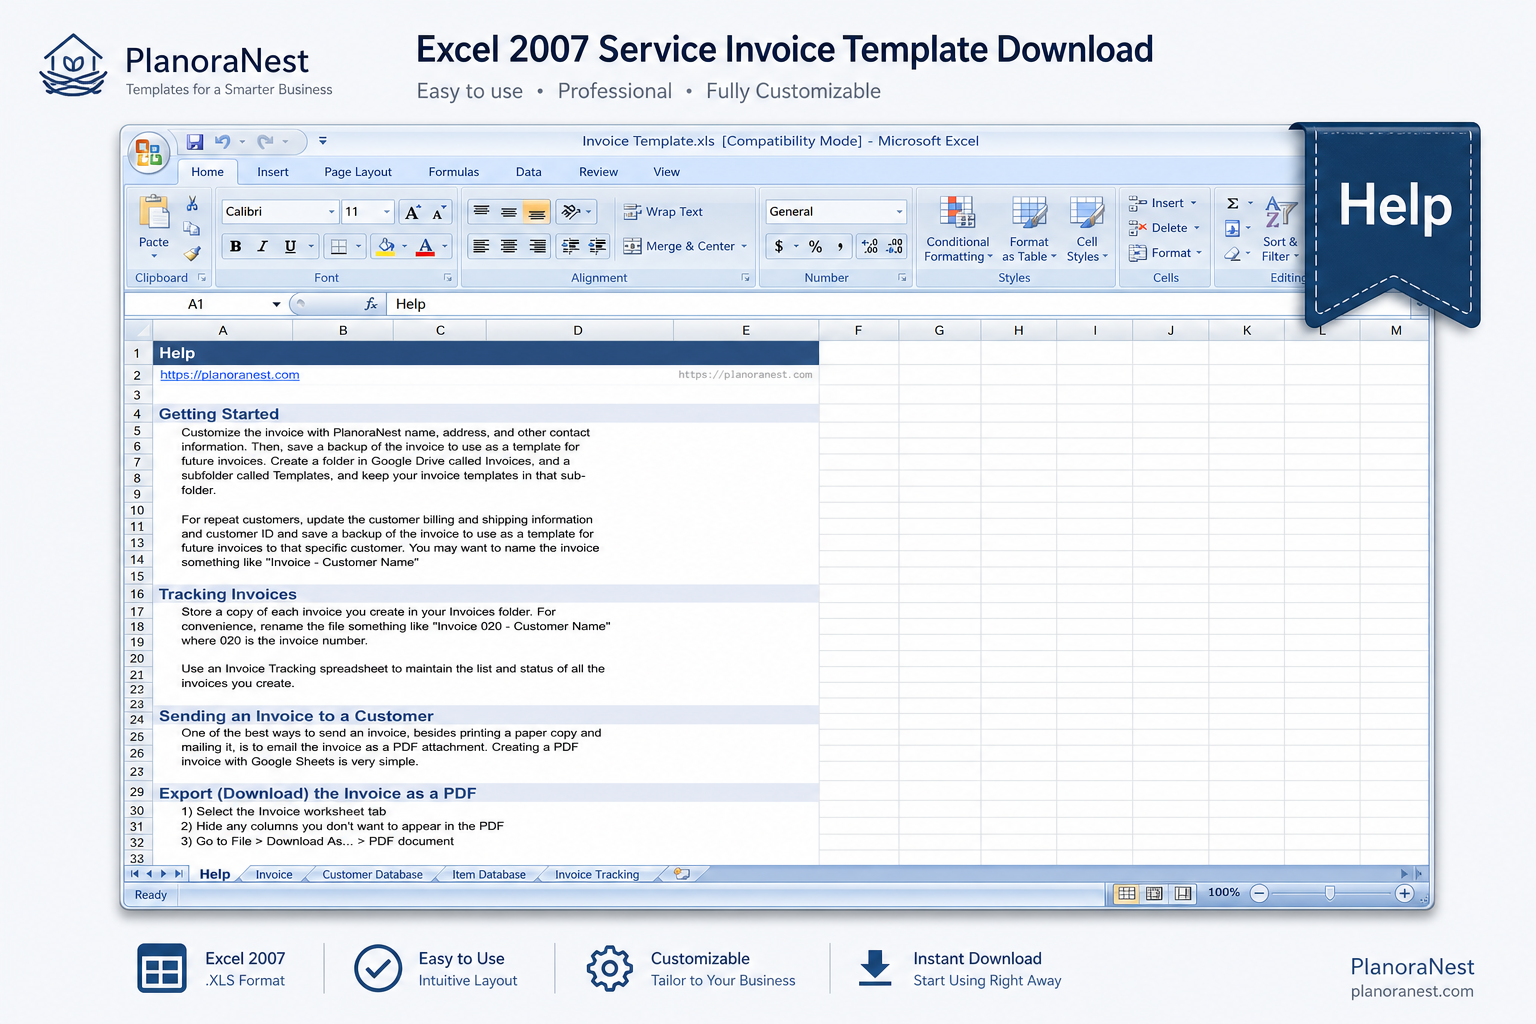
Task: Switch to Page Break Preview
Action: coord(1183,893)
